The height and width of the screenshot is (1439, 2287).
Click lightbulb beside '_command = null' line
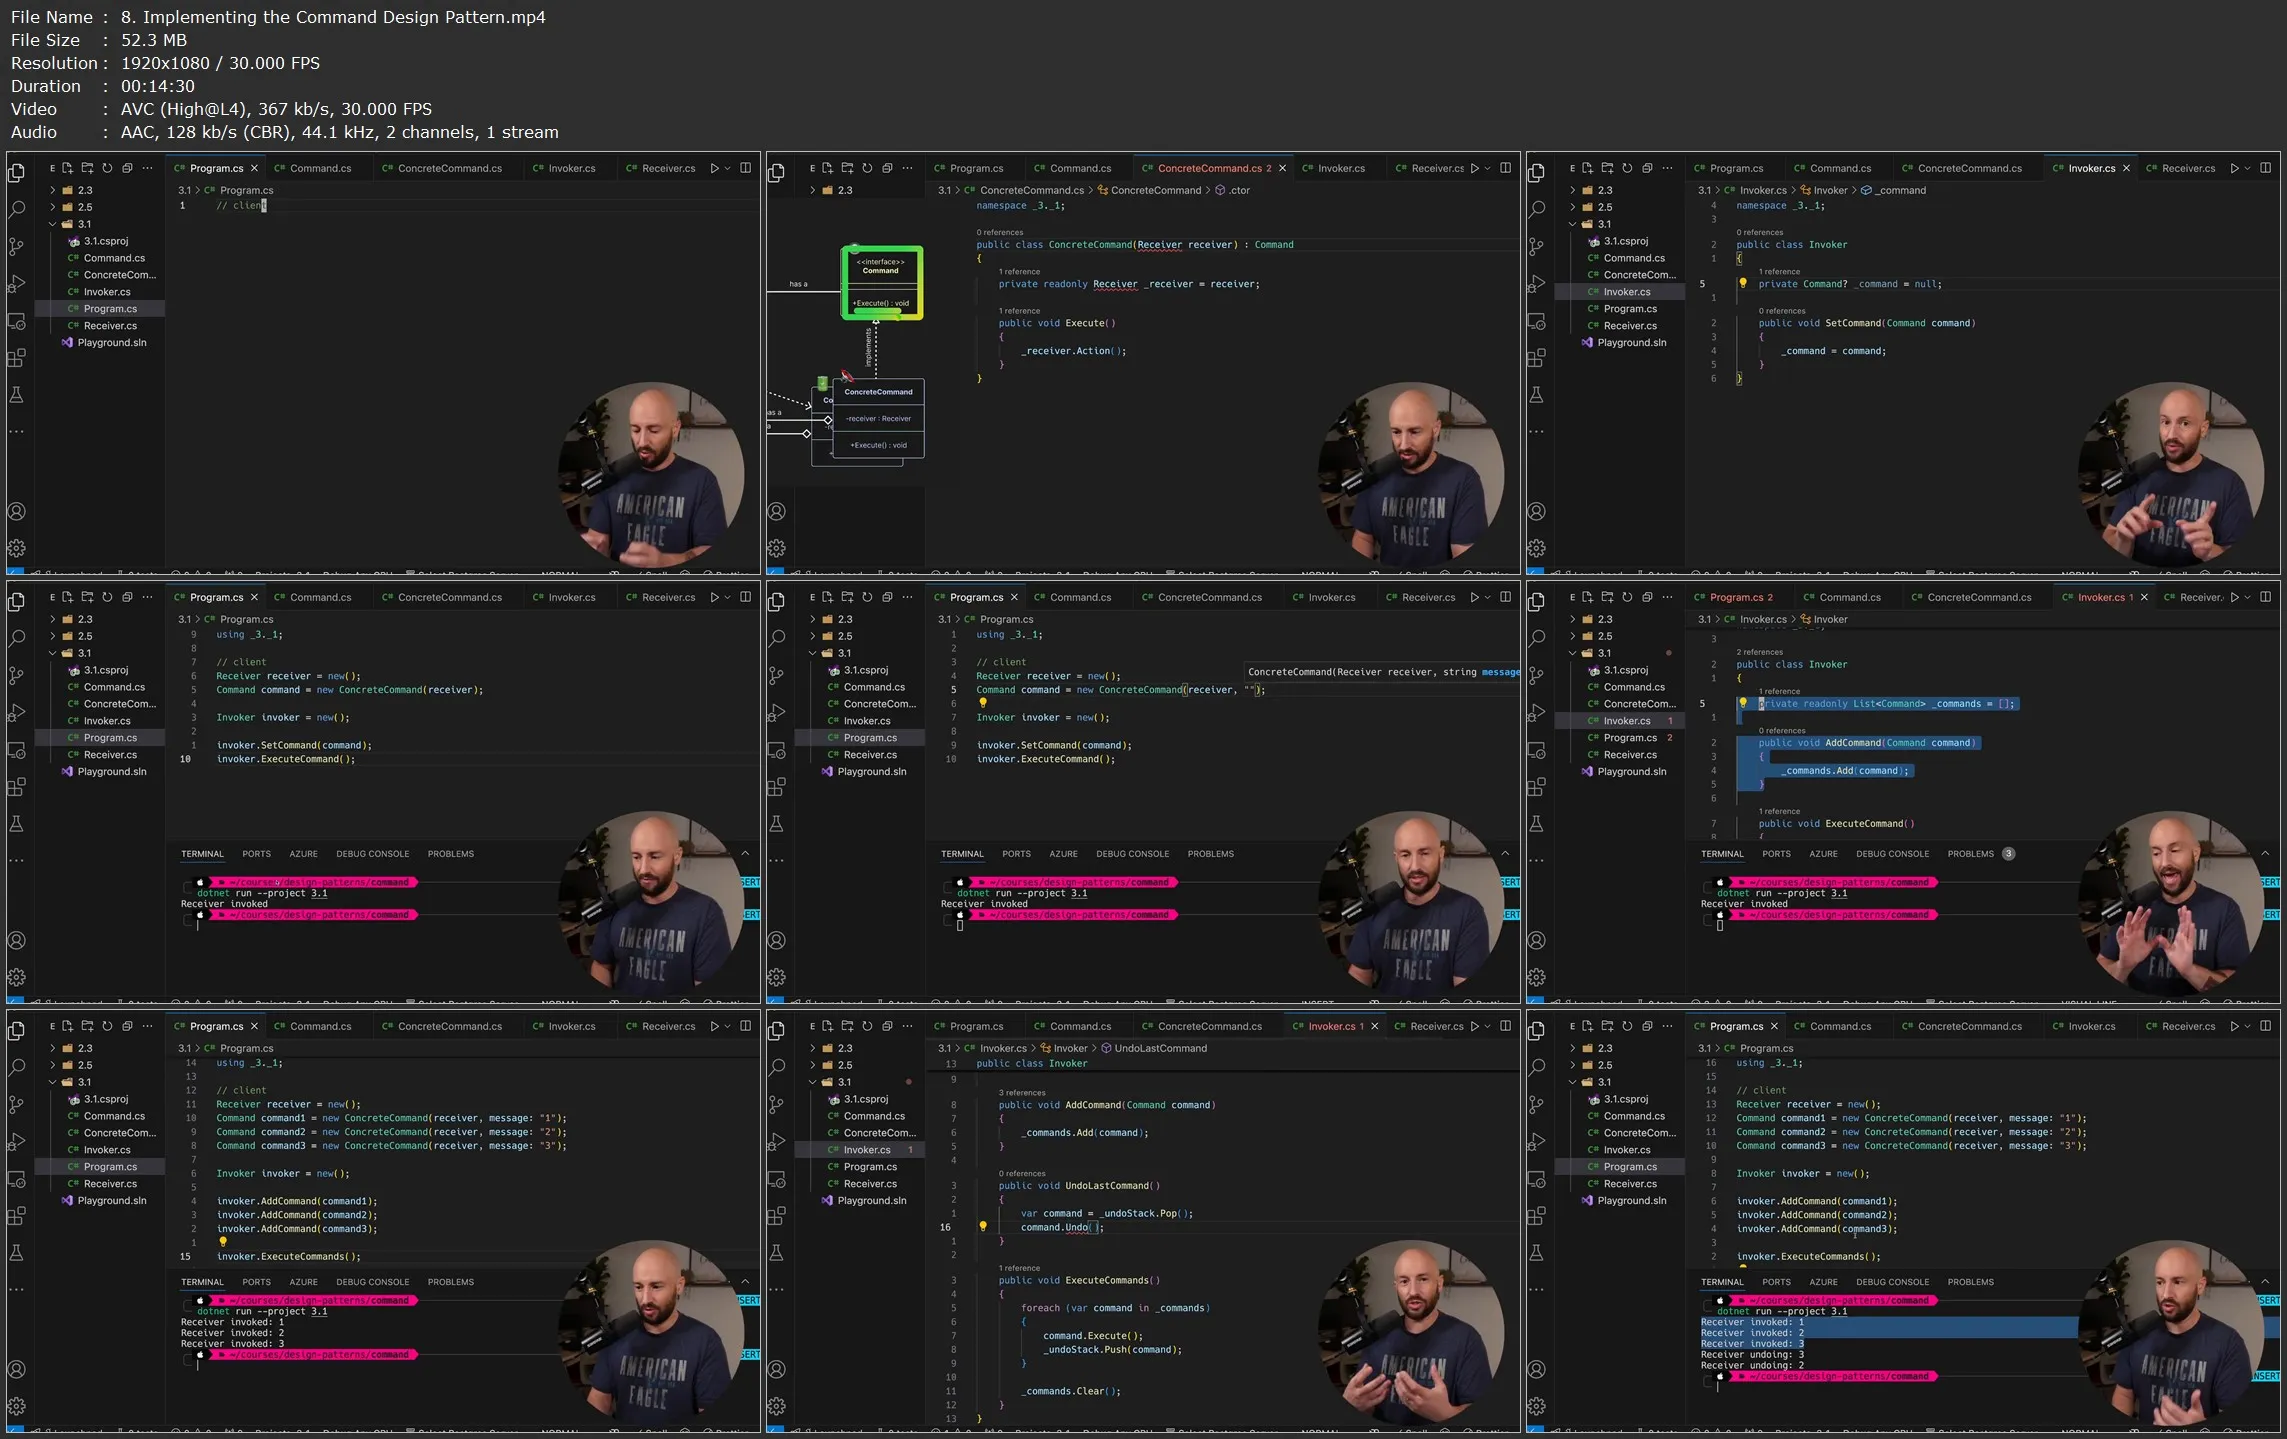pos(1743,283)
